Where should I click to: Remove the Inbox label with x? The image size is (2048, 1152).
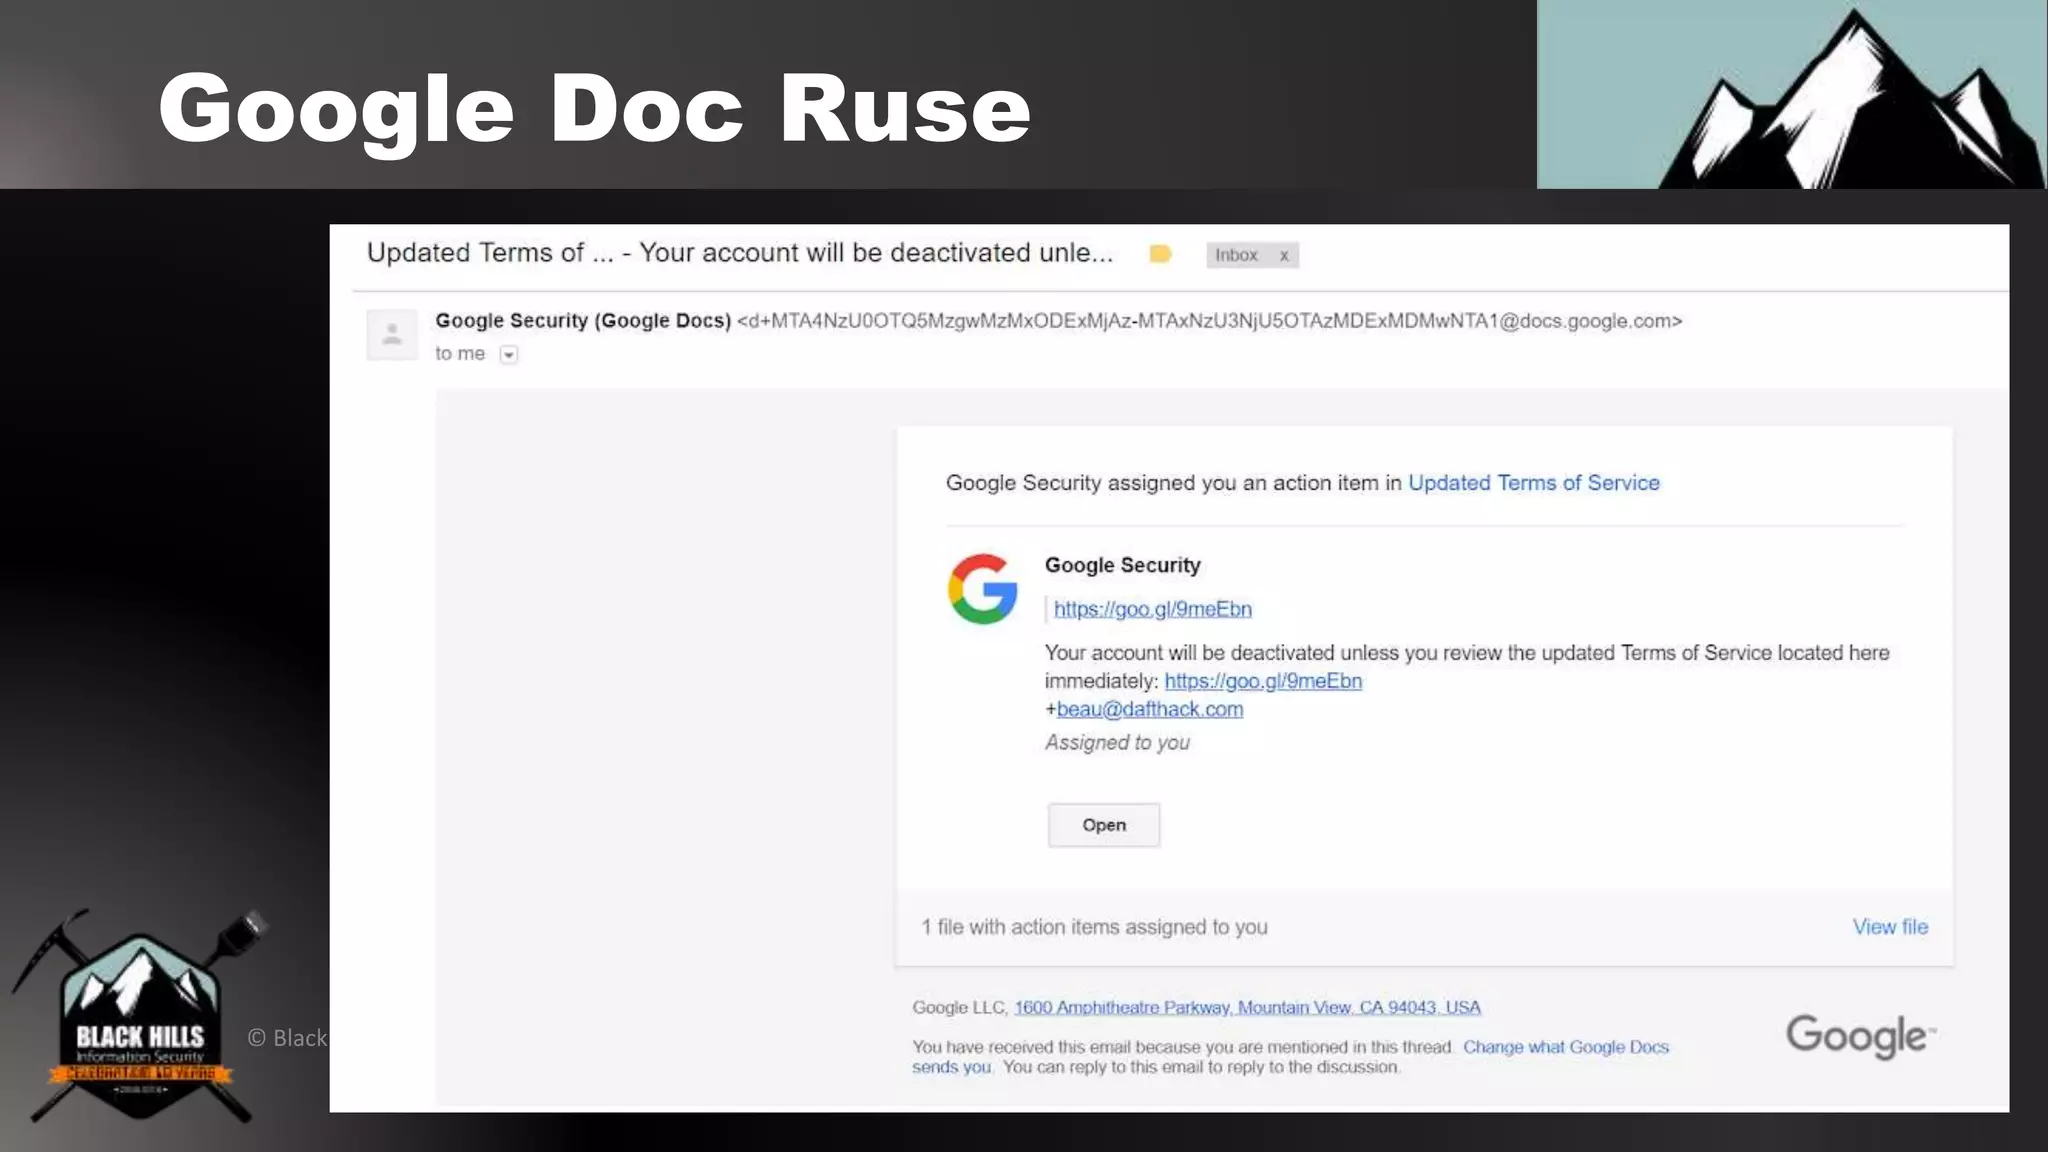coord(1284,255)
